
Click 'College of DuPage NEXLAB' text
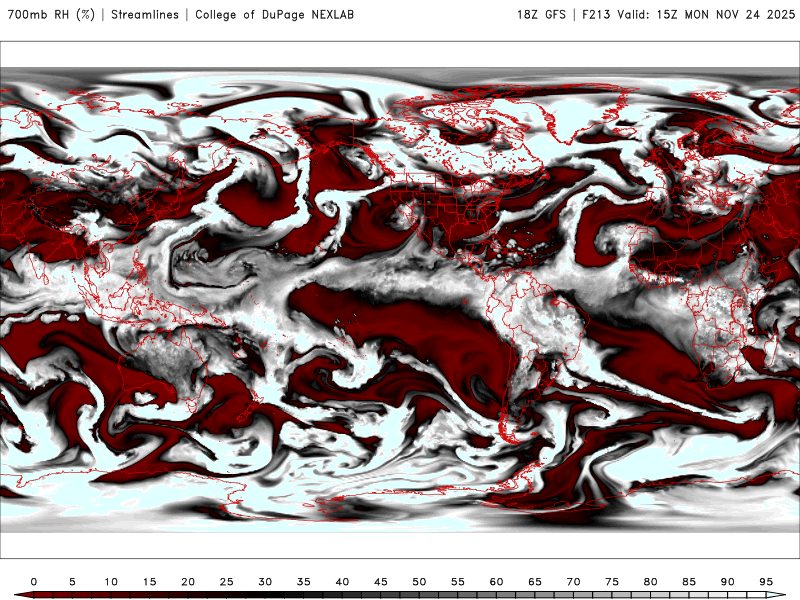click(x=274, y=14)
